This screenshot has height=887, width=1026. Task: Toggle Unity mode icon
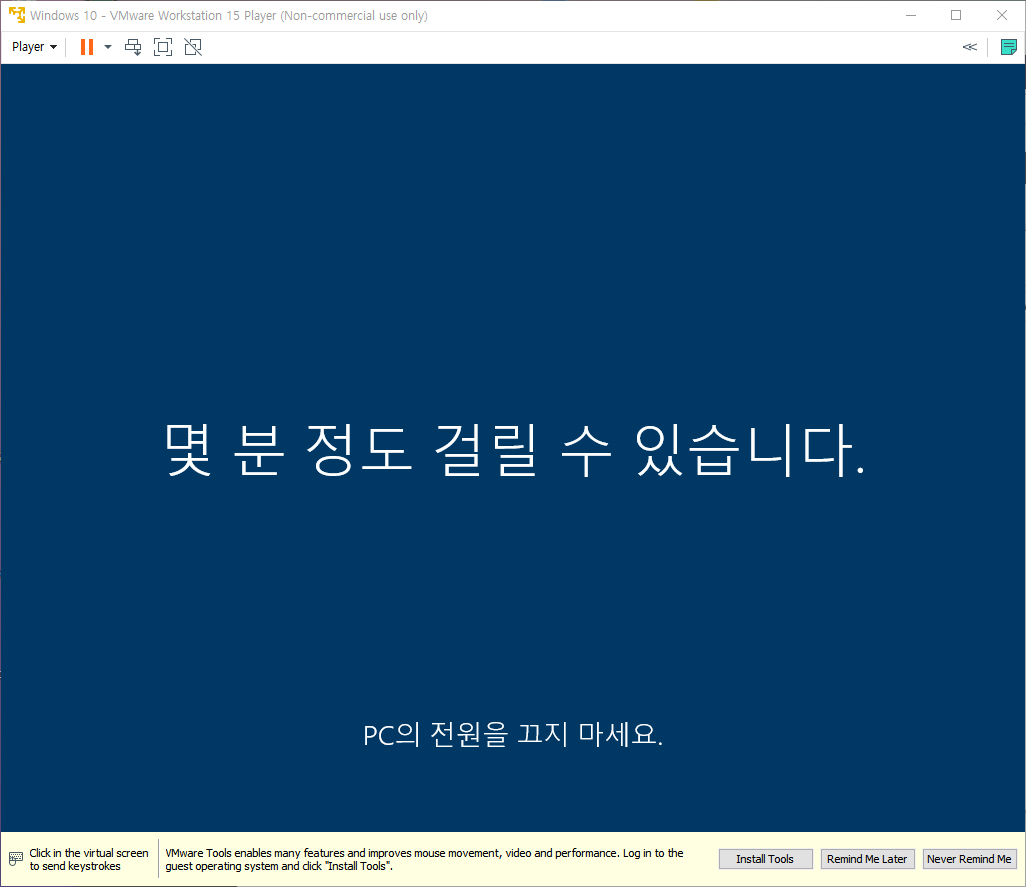[x=193, y=46]
